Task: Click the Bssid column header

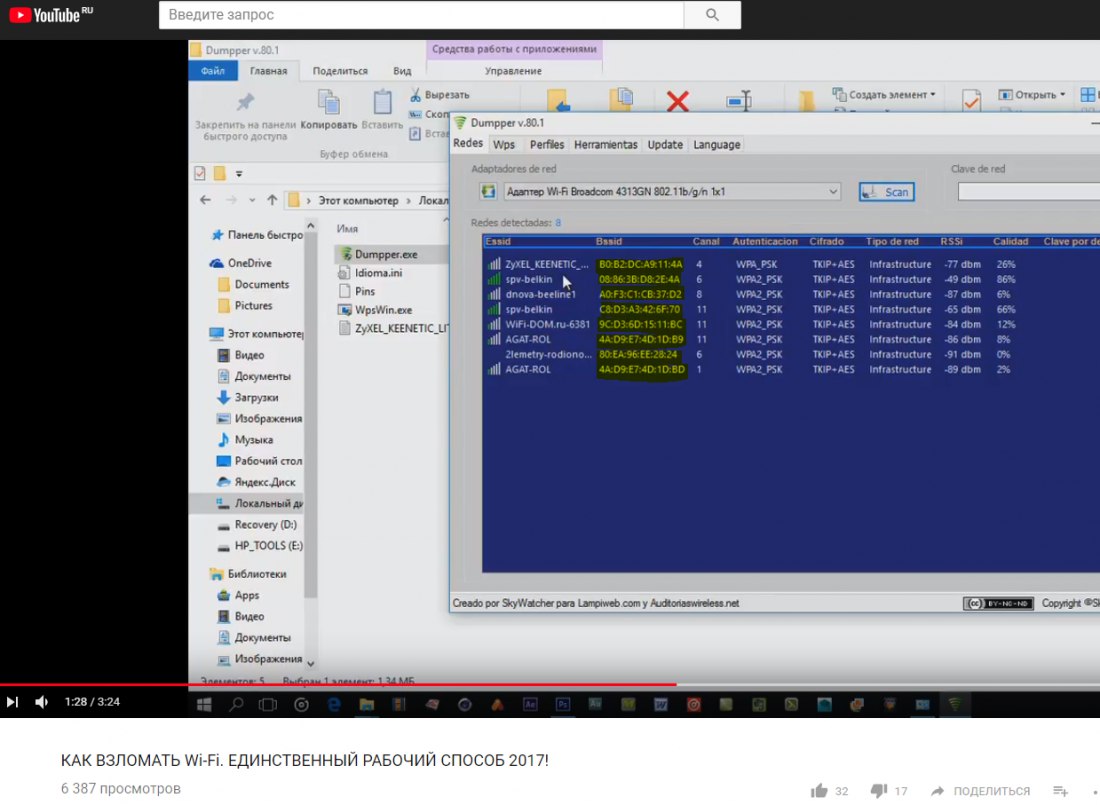Action: point(609,241)
